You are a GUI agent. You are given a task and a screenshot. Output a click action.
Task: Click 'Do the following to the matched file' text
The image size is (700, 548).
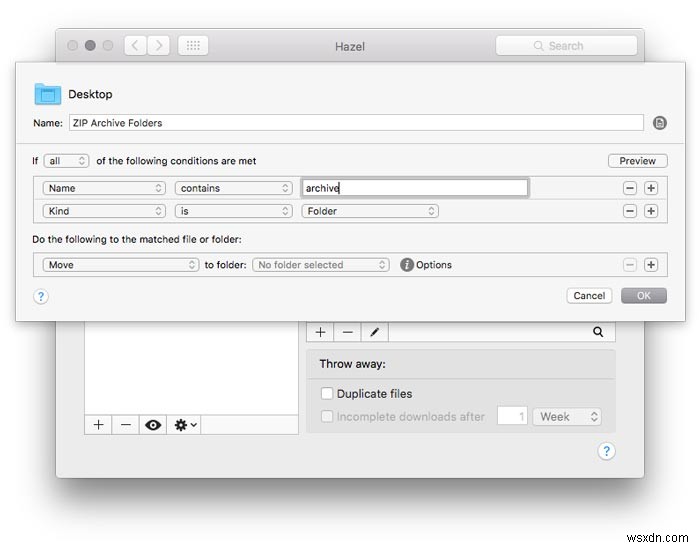[137, 240]
